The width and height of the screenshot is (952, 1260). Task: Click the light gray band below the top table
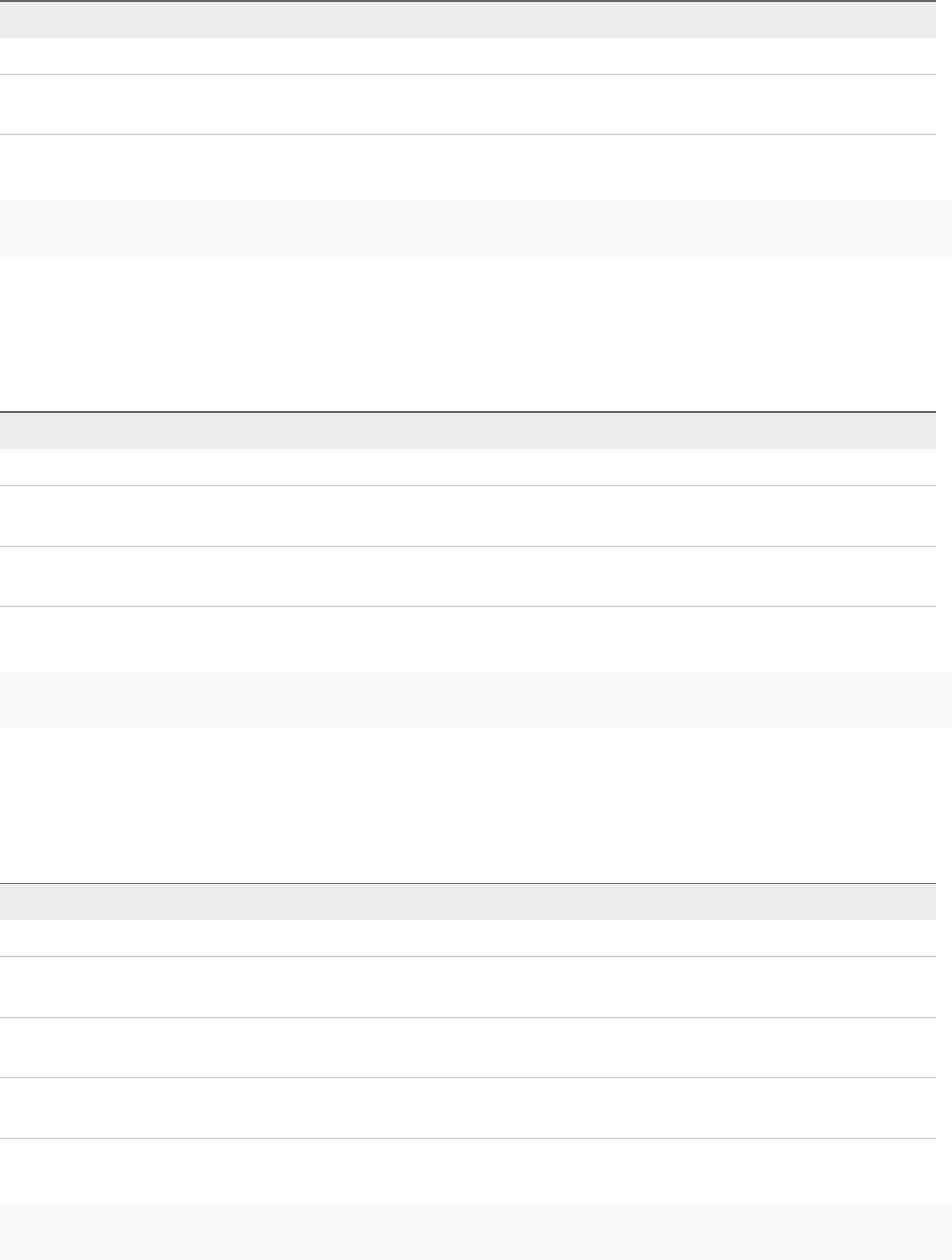[x=476, y=229]
